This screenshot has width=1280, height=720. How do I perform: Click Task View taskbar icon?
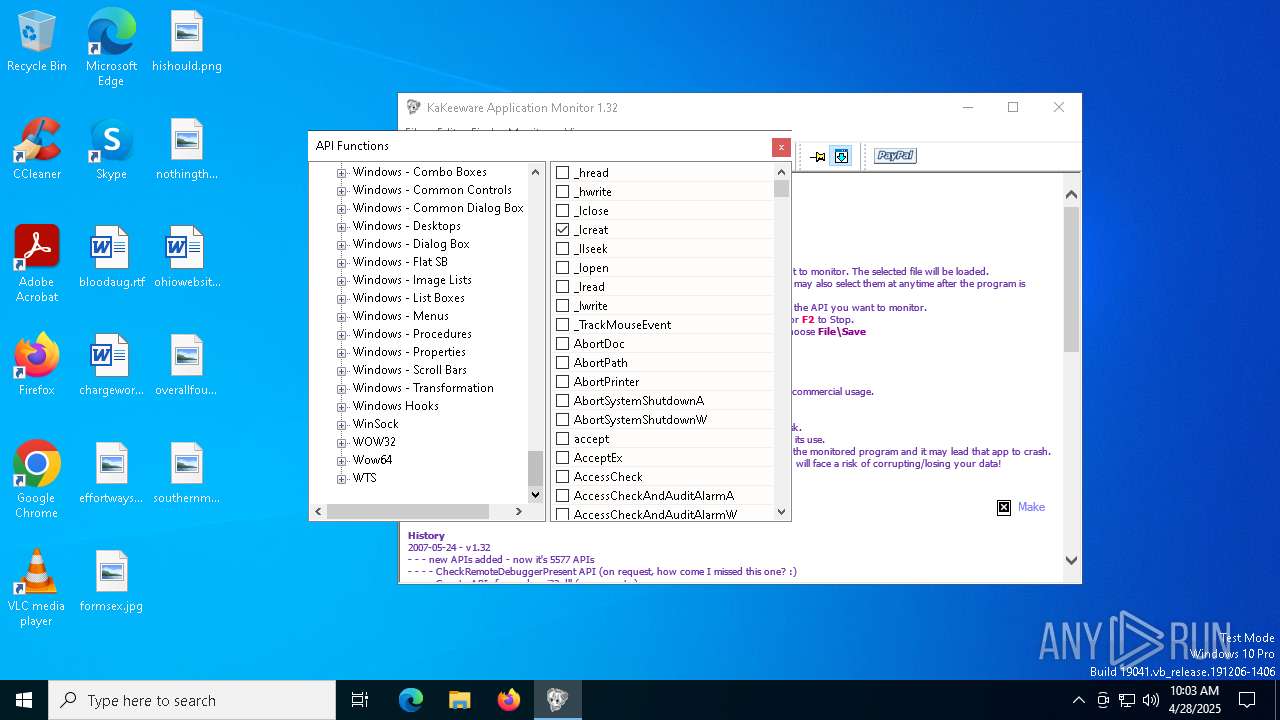tap(360, 700)
